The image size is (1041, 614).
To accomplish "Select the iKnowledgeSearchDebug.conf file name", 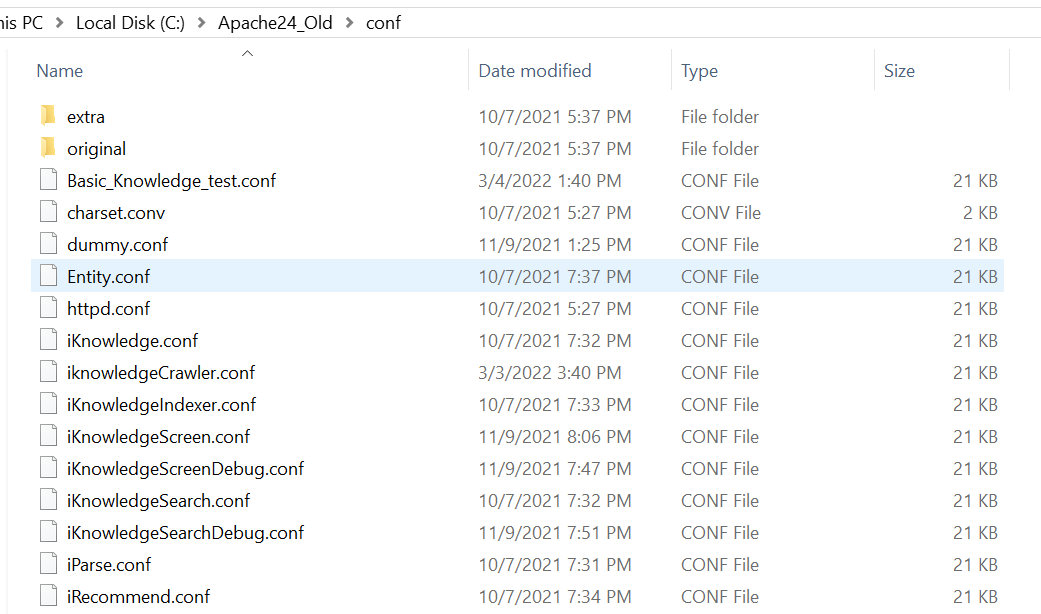I will coord(185,532).
